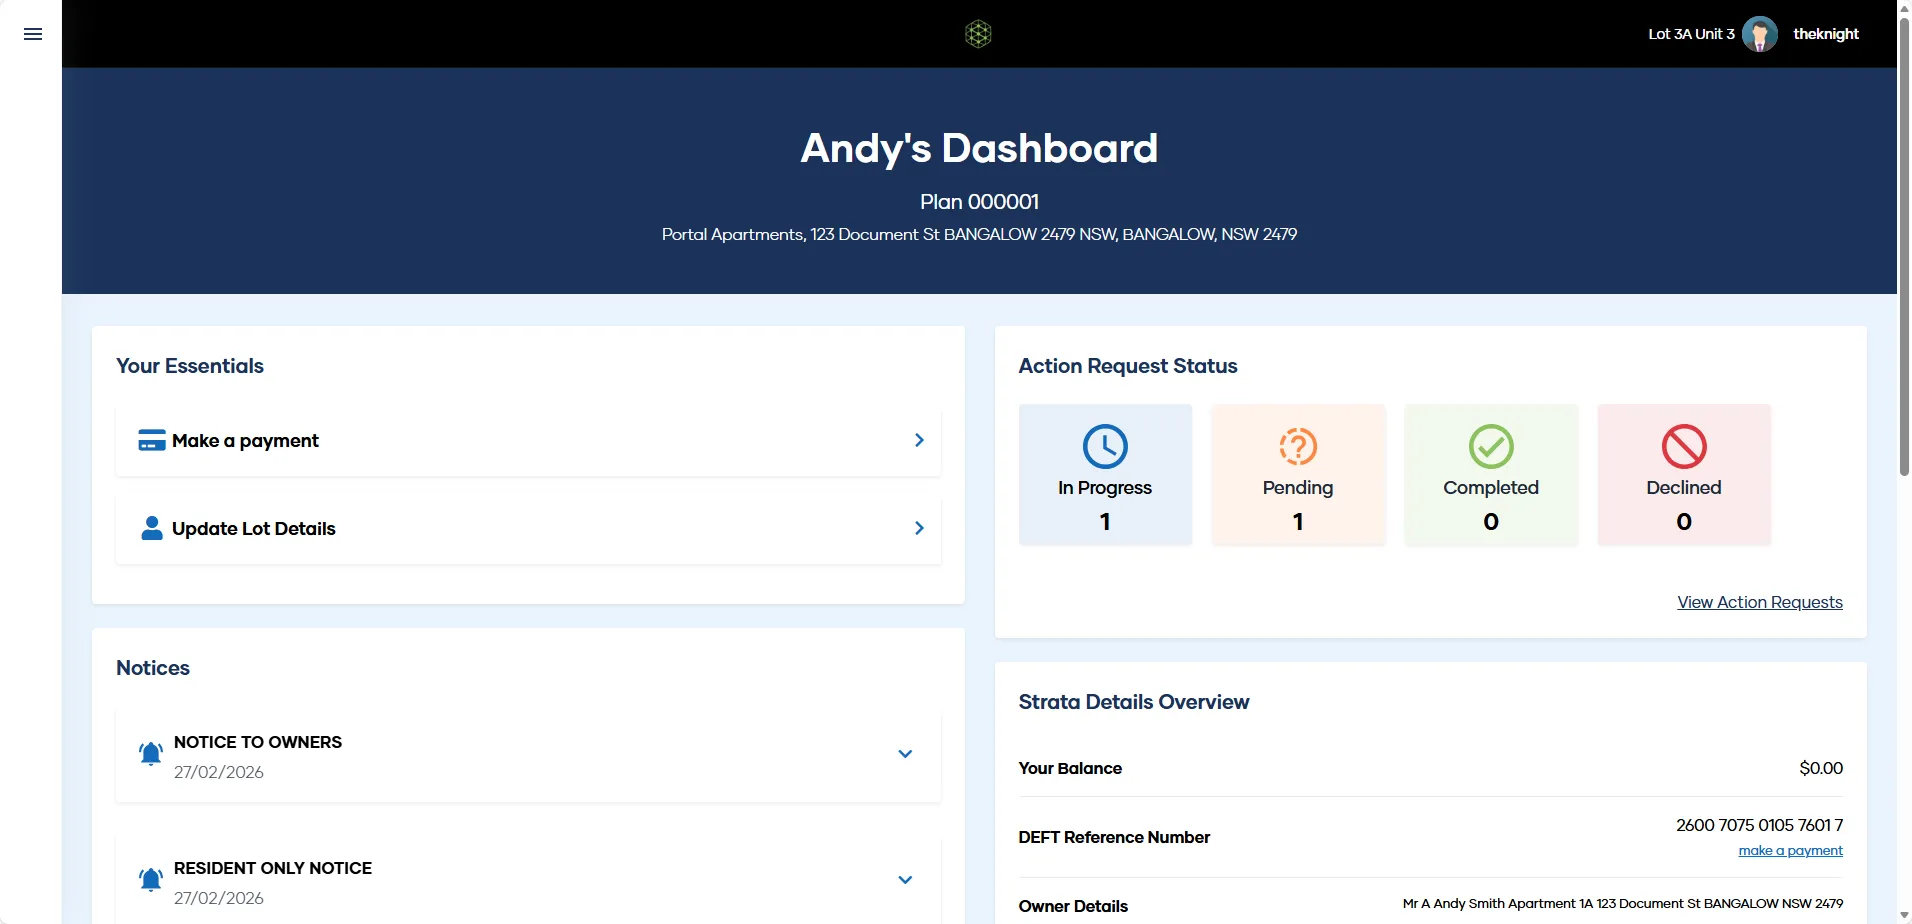Click the Completed green checkmark icon
Image resolution: width=1912 pixels, height=924 pixels.
[x=1491, y=446]
